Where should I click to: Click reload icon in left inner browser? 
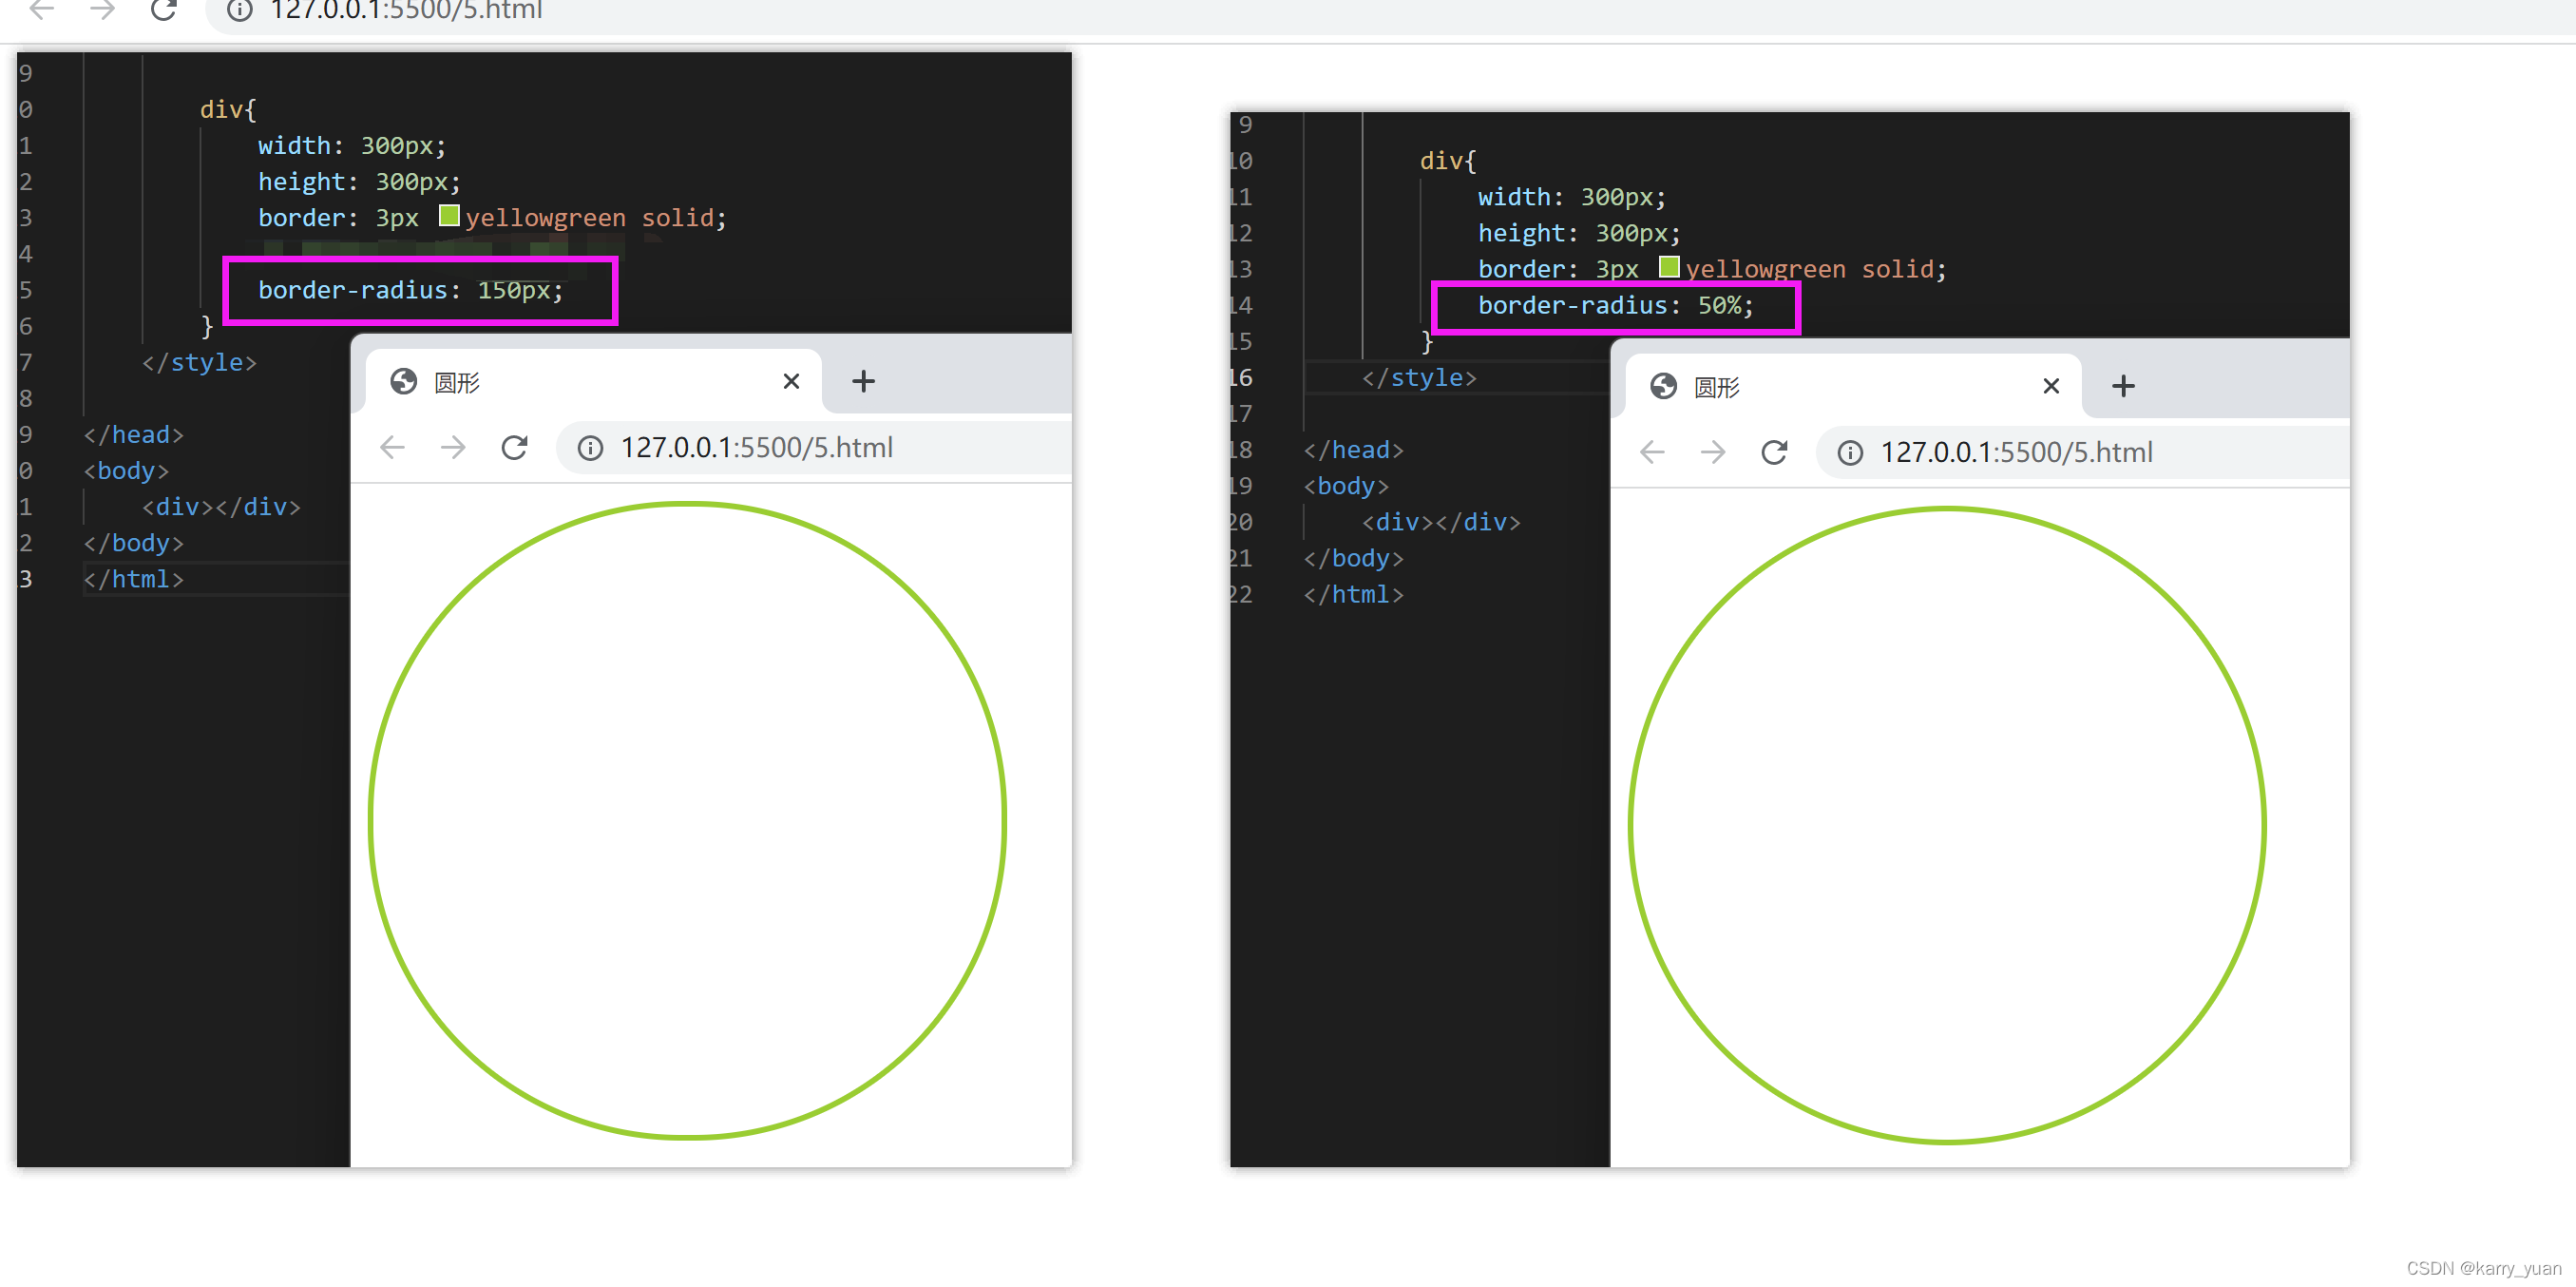click(514, 447)
